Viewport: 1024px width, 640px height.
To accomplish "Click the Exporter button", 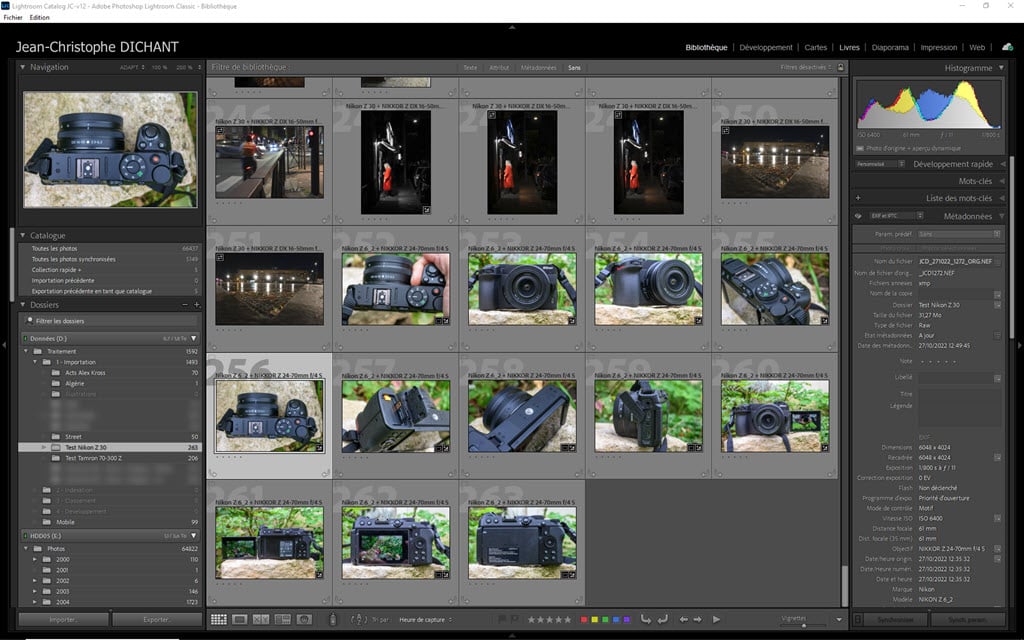I will coord(157,619).
